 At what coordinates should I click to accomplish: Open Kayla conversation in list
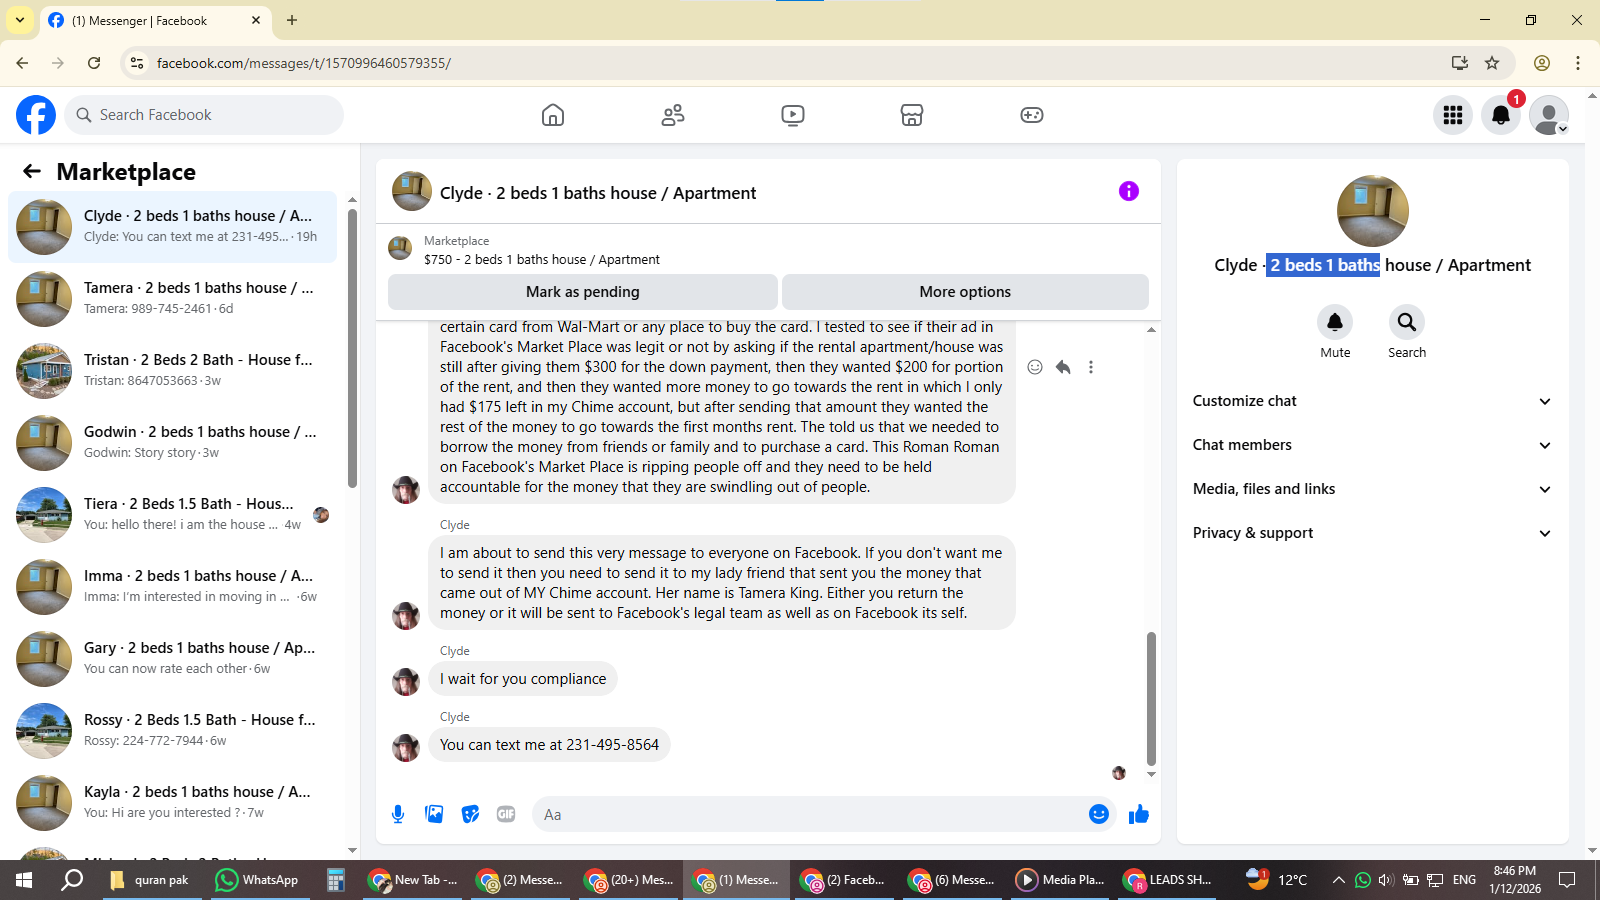point(173,803)
